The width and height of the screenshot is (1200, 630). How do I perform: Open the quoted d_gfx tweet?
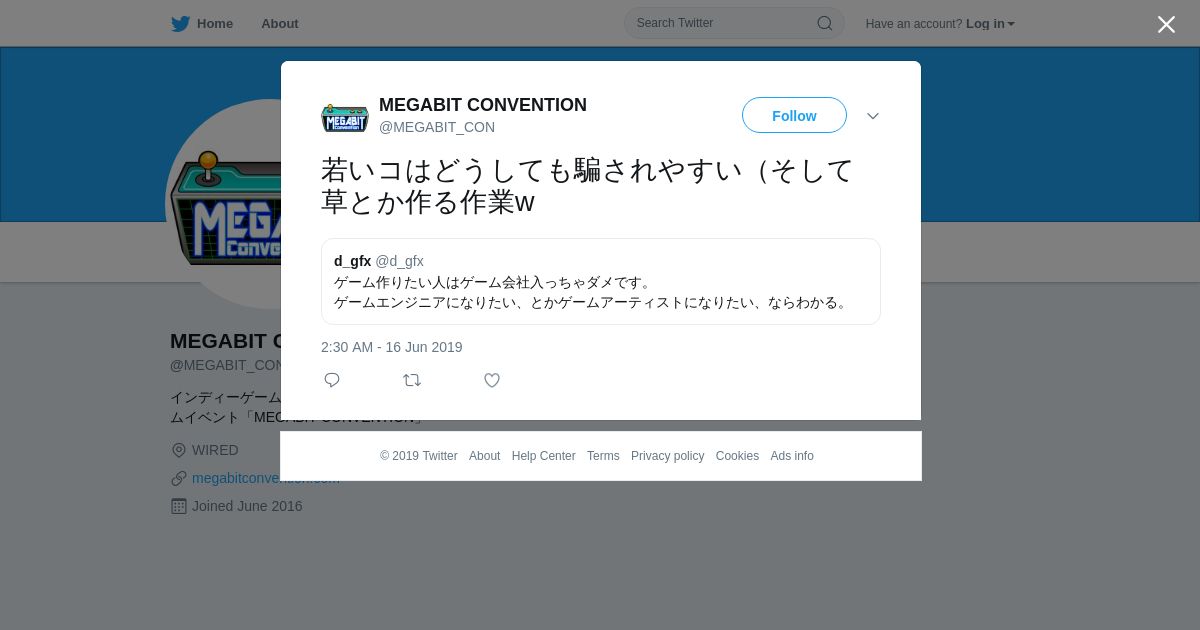pyautogui.click(x=601, y=281)
